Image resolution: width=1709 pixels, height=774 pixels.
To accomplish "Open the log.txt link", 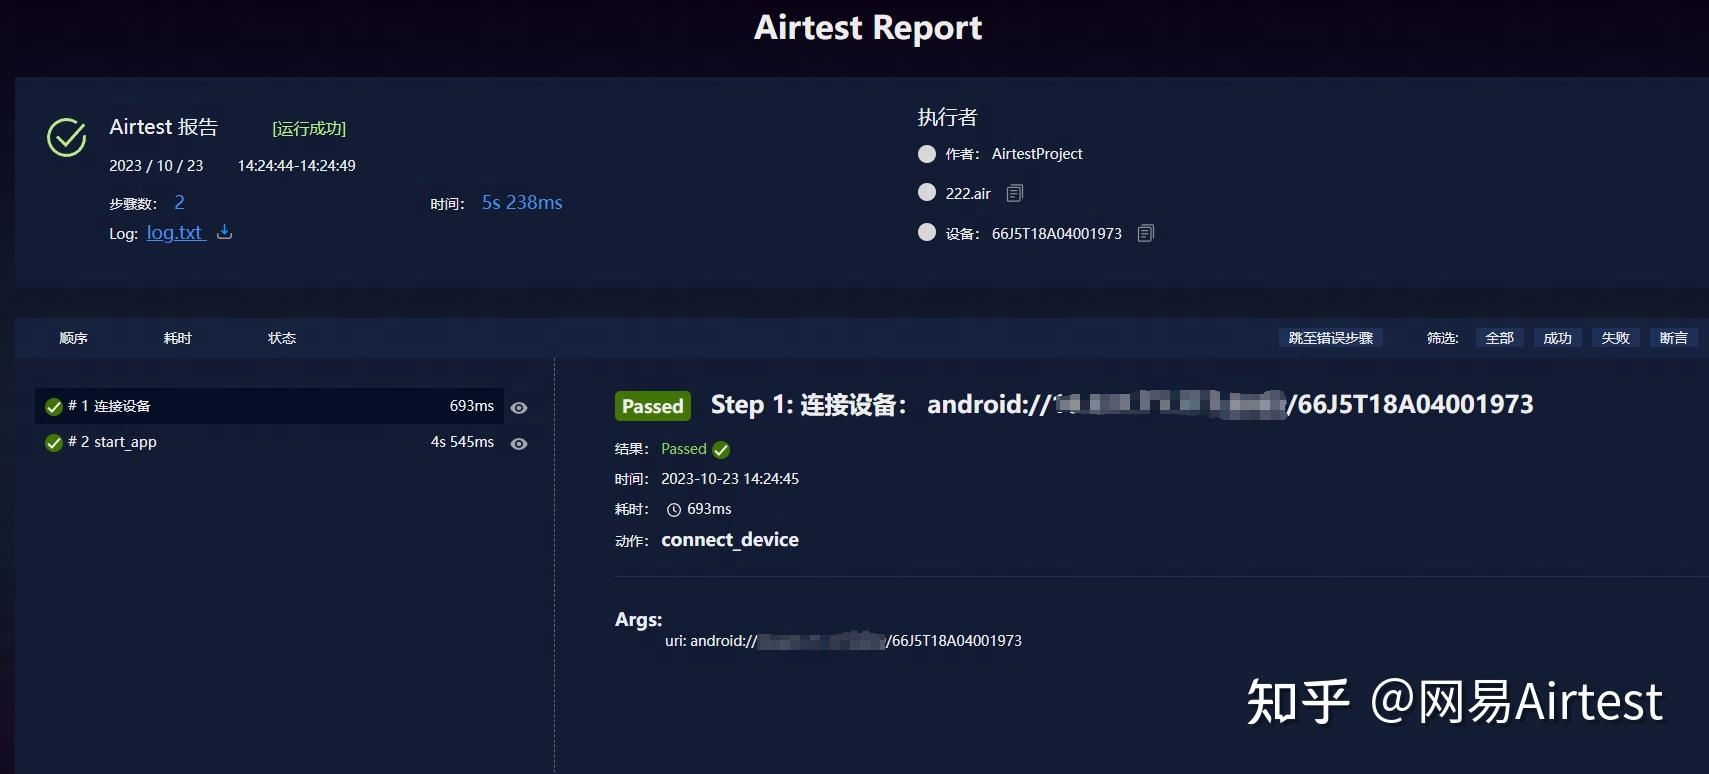I will pyautogui.click(x=175, y=233).
